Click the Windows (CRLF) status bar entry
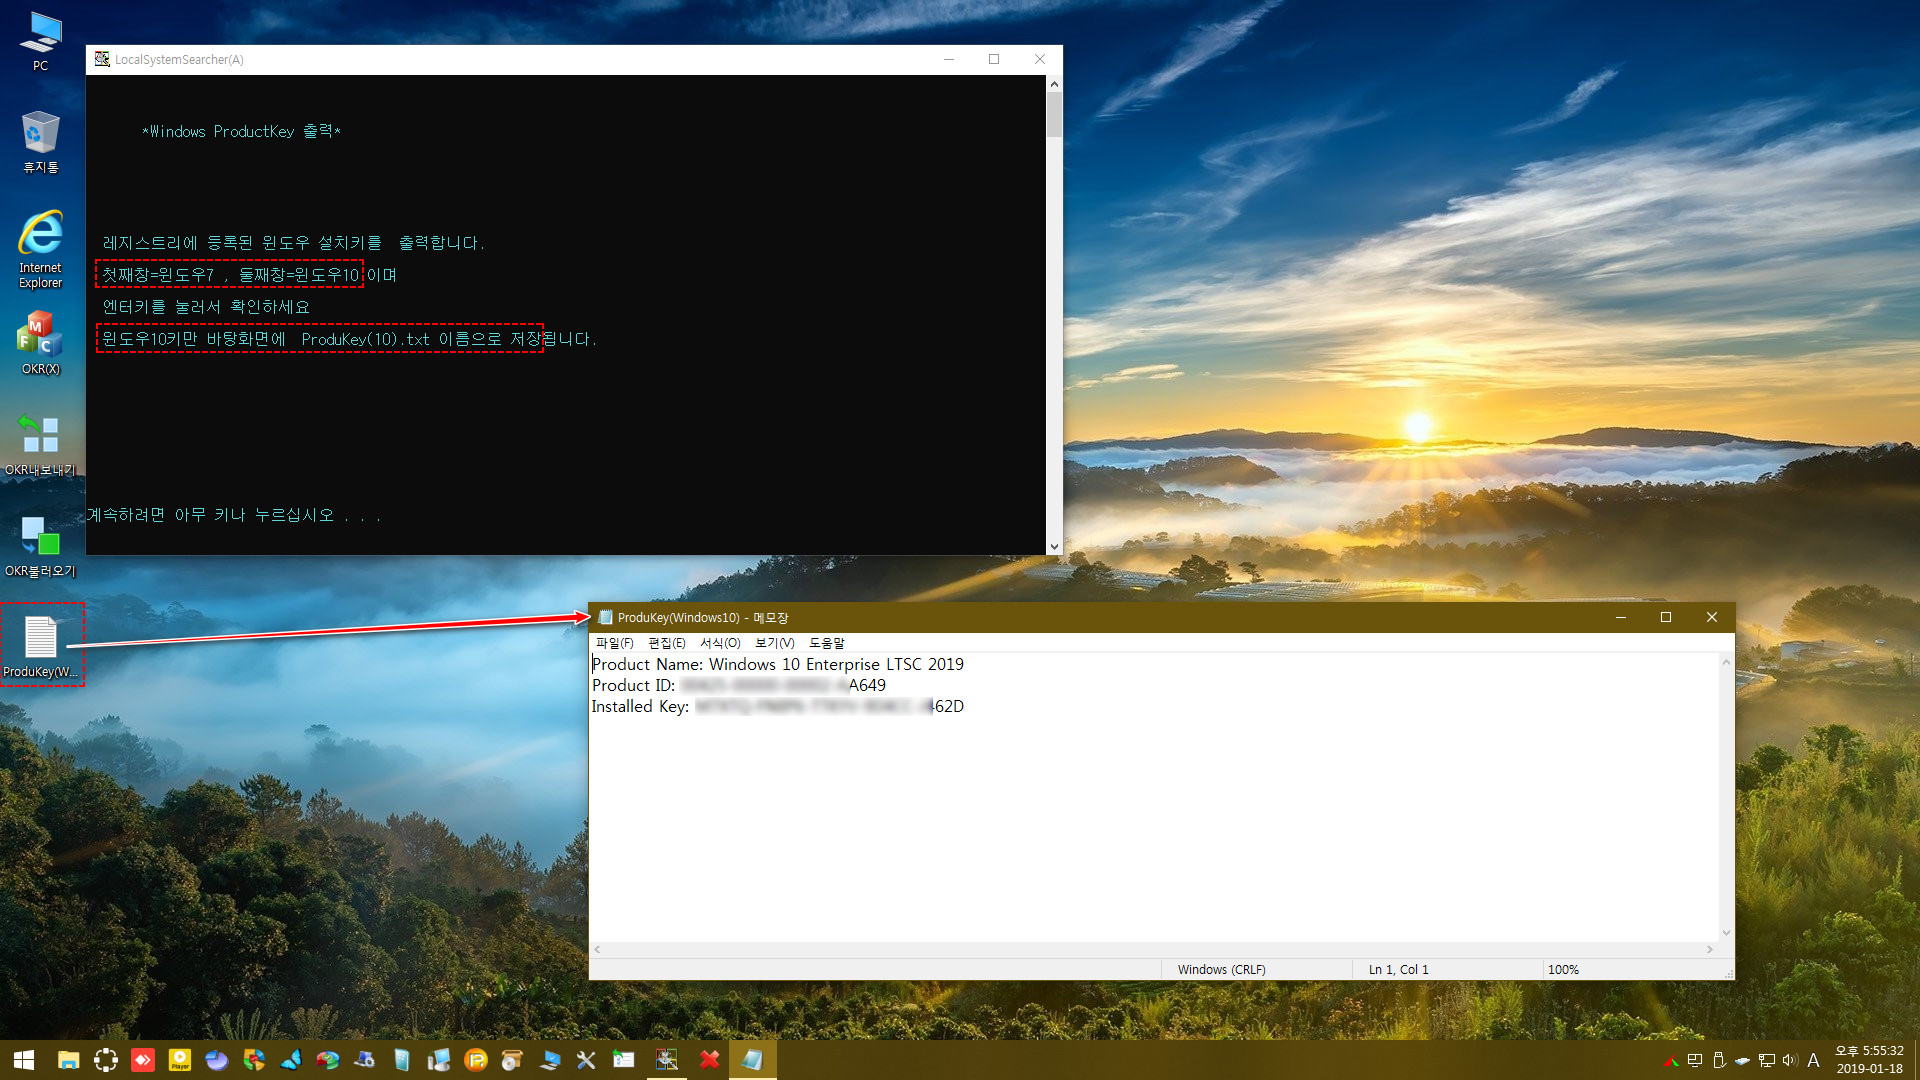This screenshot has width=1920, height=1080. click(1221, 969)
